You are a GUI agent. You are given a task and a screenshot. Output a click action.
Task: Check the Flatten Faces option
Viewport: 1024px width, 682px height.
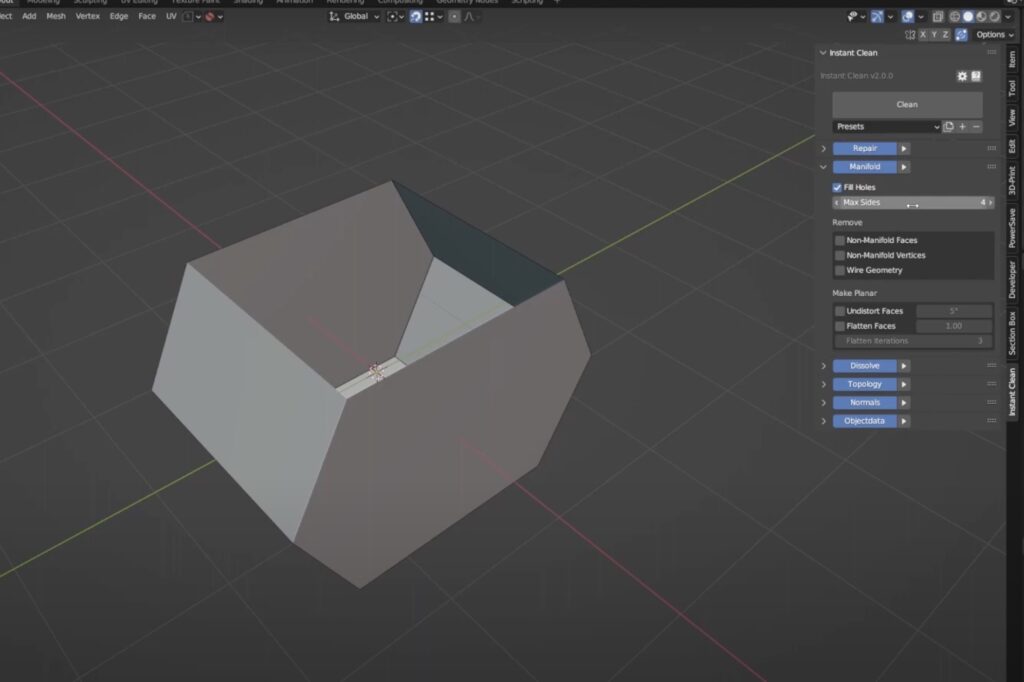coord(840,326)
